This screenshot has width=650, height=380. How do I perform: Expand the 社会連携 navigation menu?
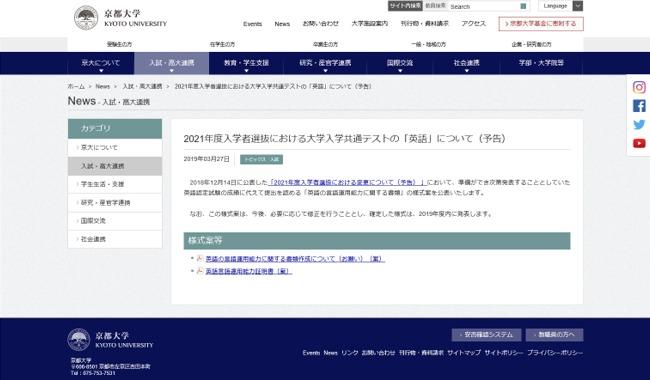[466, 63]
